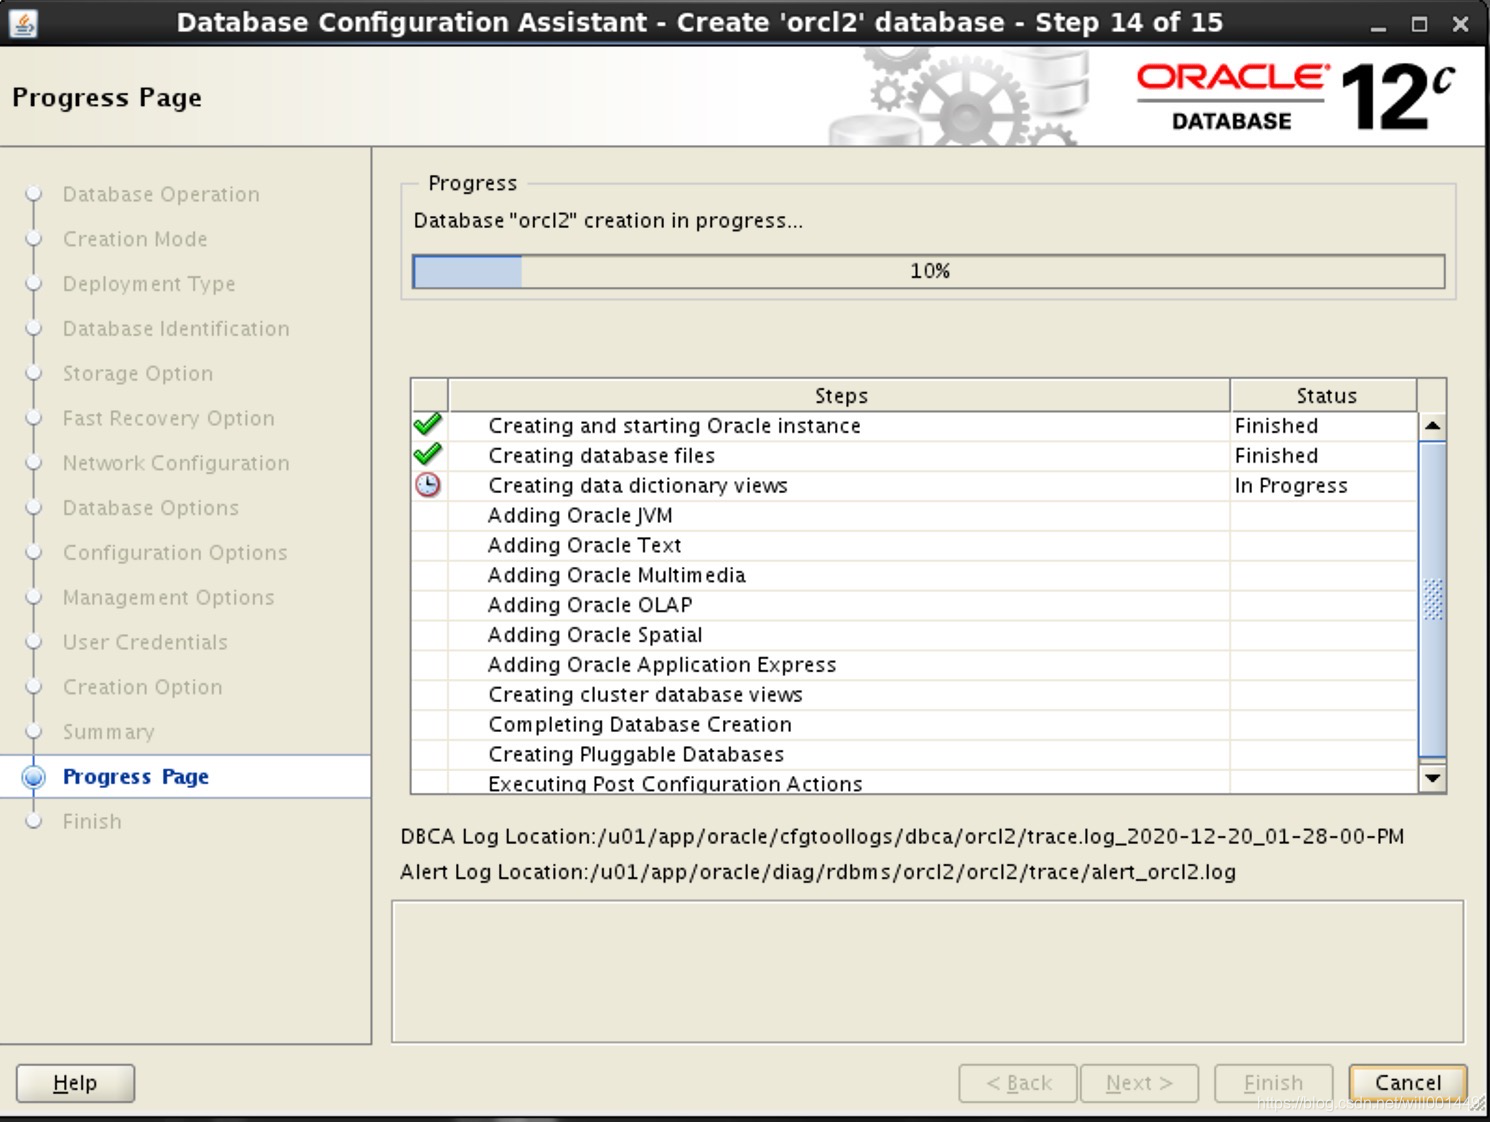Select Configuration Options step in sidebar
1490x1122 pixels.
[175, 553]
